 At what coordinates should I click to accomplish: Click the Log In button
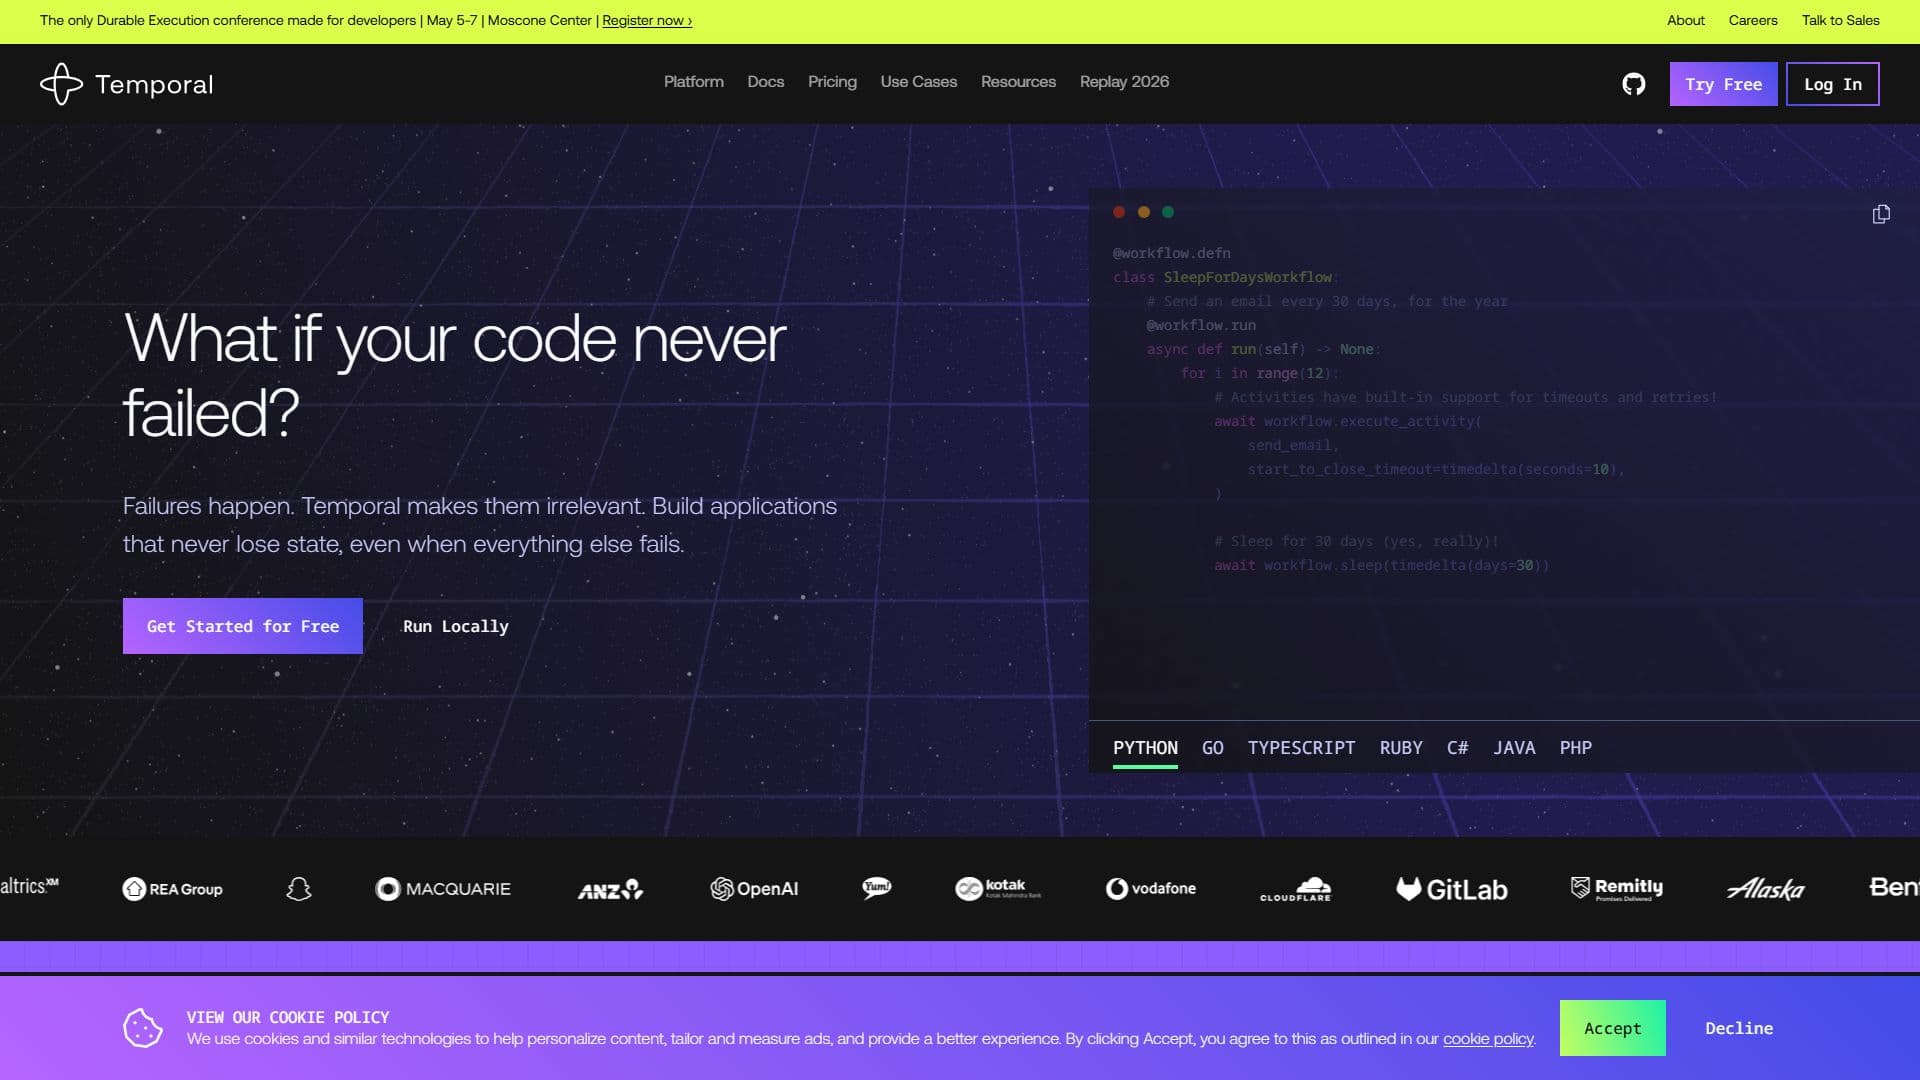coord(1832,84)
